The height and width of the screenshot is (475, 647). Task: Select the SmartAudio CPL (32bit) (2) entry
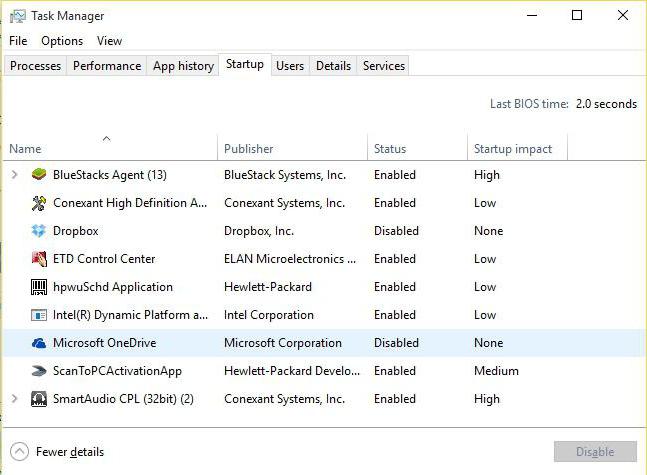pyautogui.click(x=123, y=399)
